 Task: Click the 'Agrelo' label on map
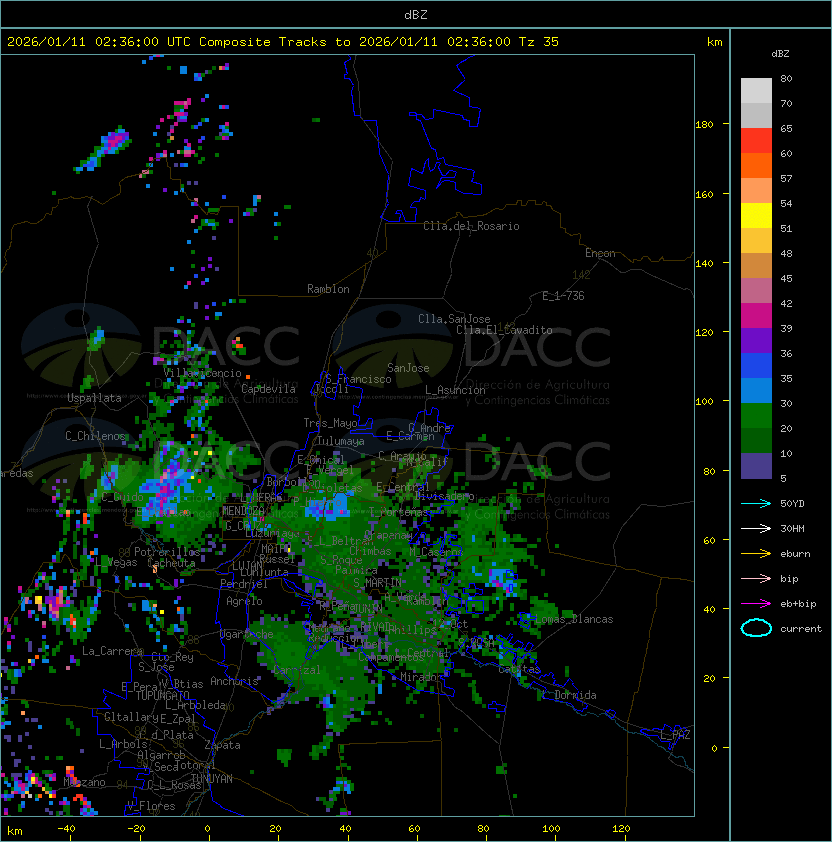244,601
